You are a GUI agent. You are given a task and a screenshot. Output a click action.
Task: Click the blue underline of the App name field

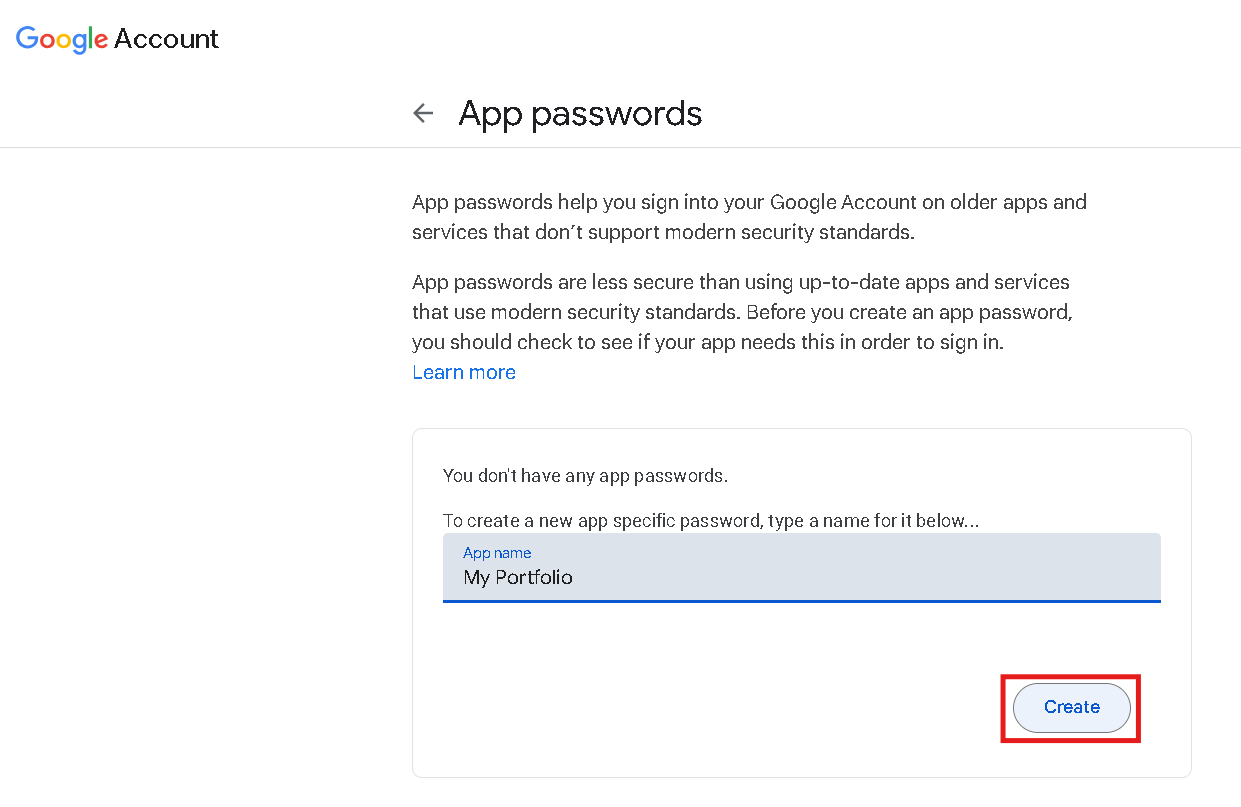tap(801, 601)
